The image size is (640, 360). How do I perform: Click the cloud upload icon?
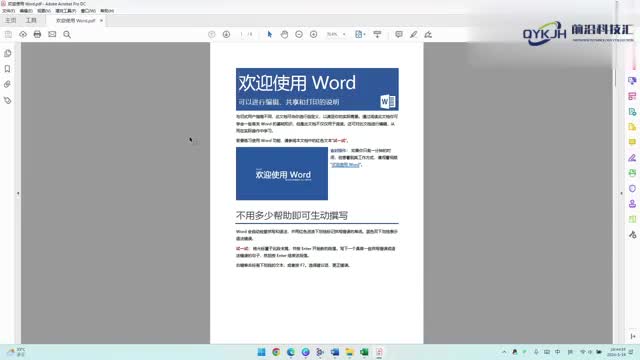[23, 34]
